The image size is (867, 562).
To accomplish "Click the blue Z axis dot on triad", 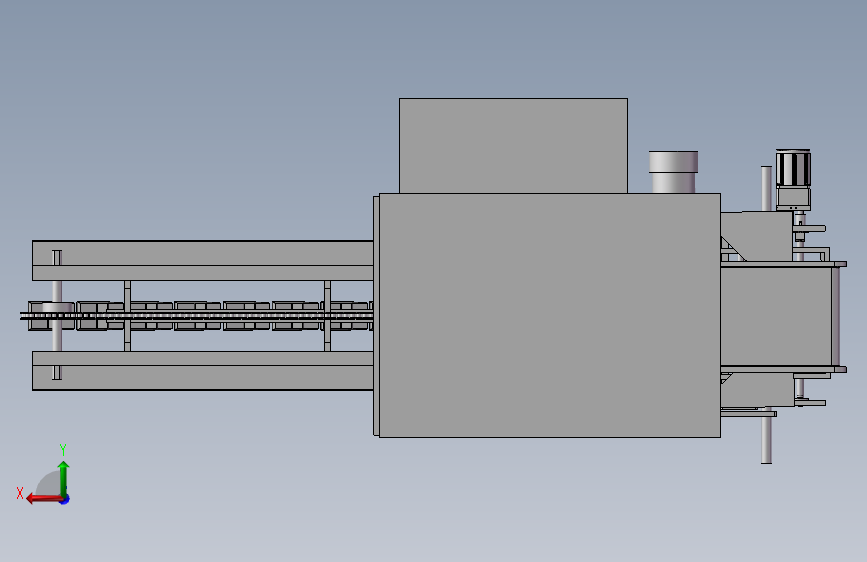I will coord(65,499).
